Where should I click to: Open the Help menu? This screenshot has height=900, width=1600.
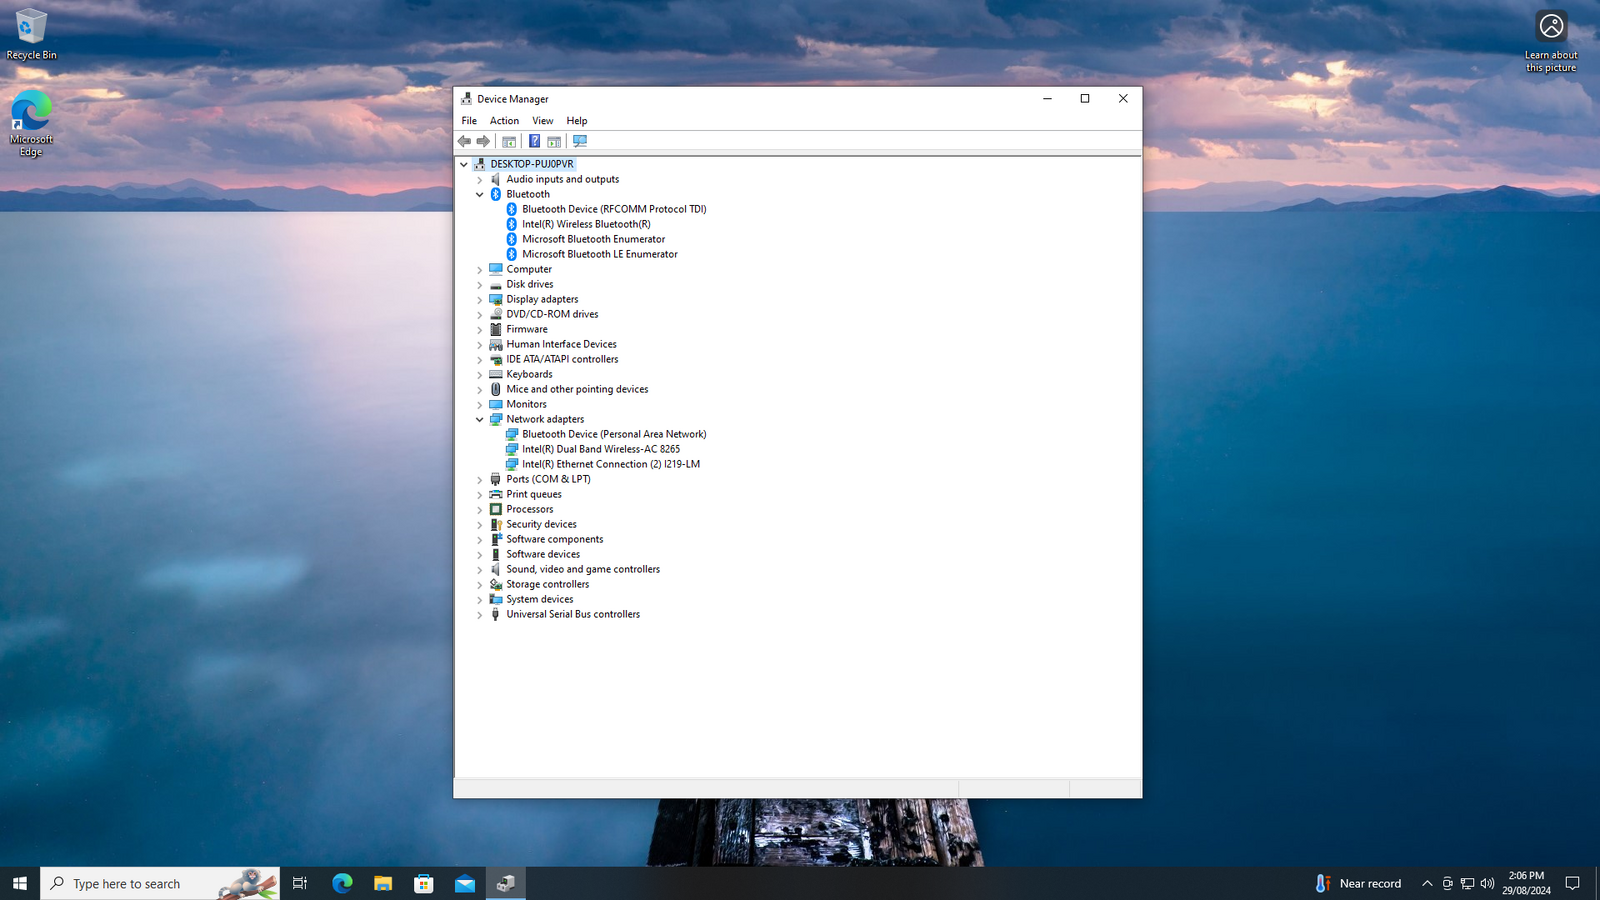tap(577, 121)
